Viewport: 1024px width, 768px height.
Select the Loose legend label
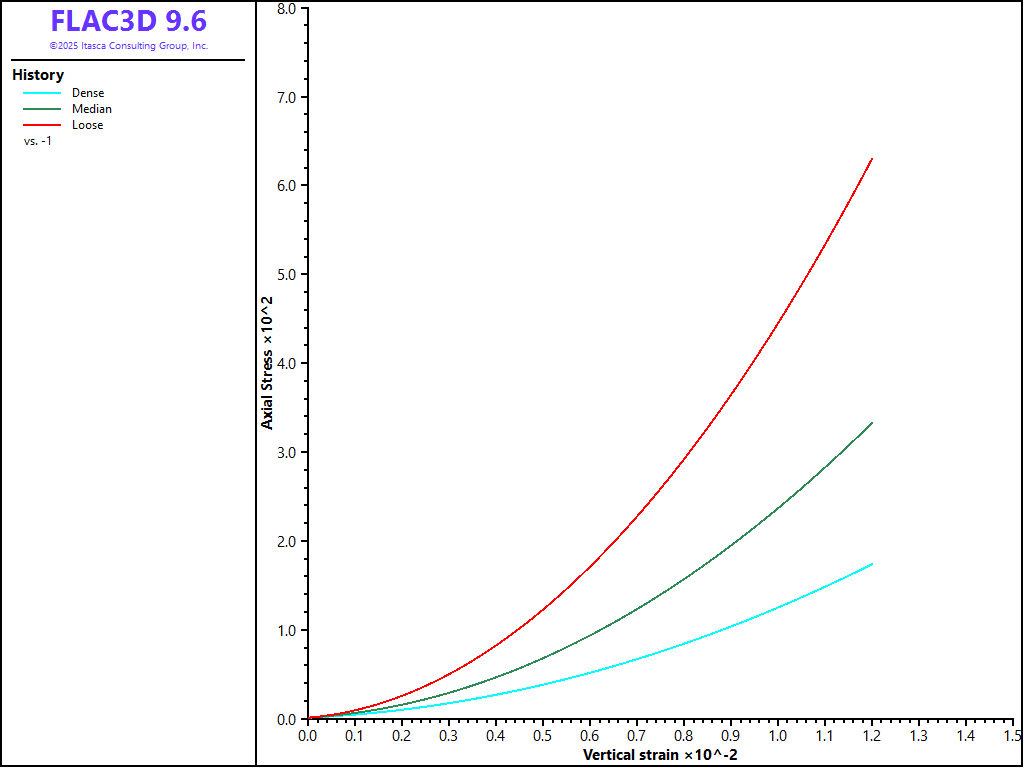tap(88, 125)
